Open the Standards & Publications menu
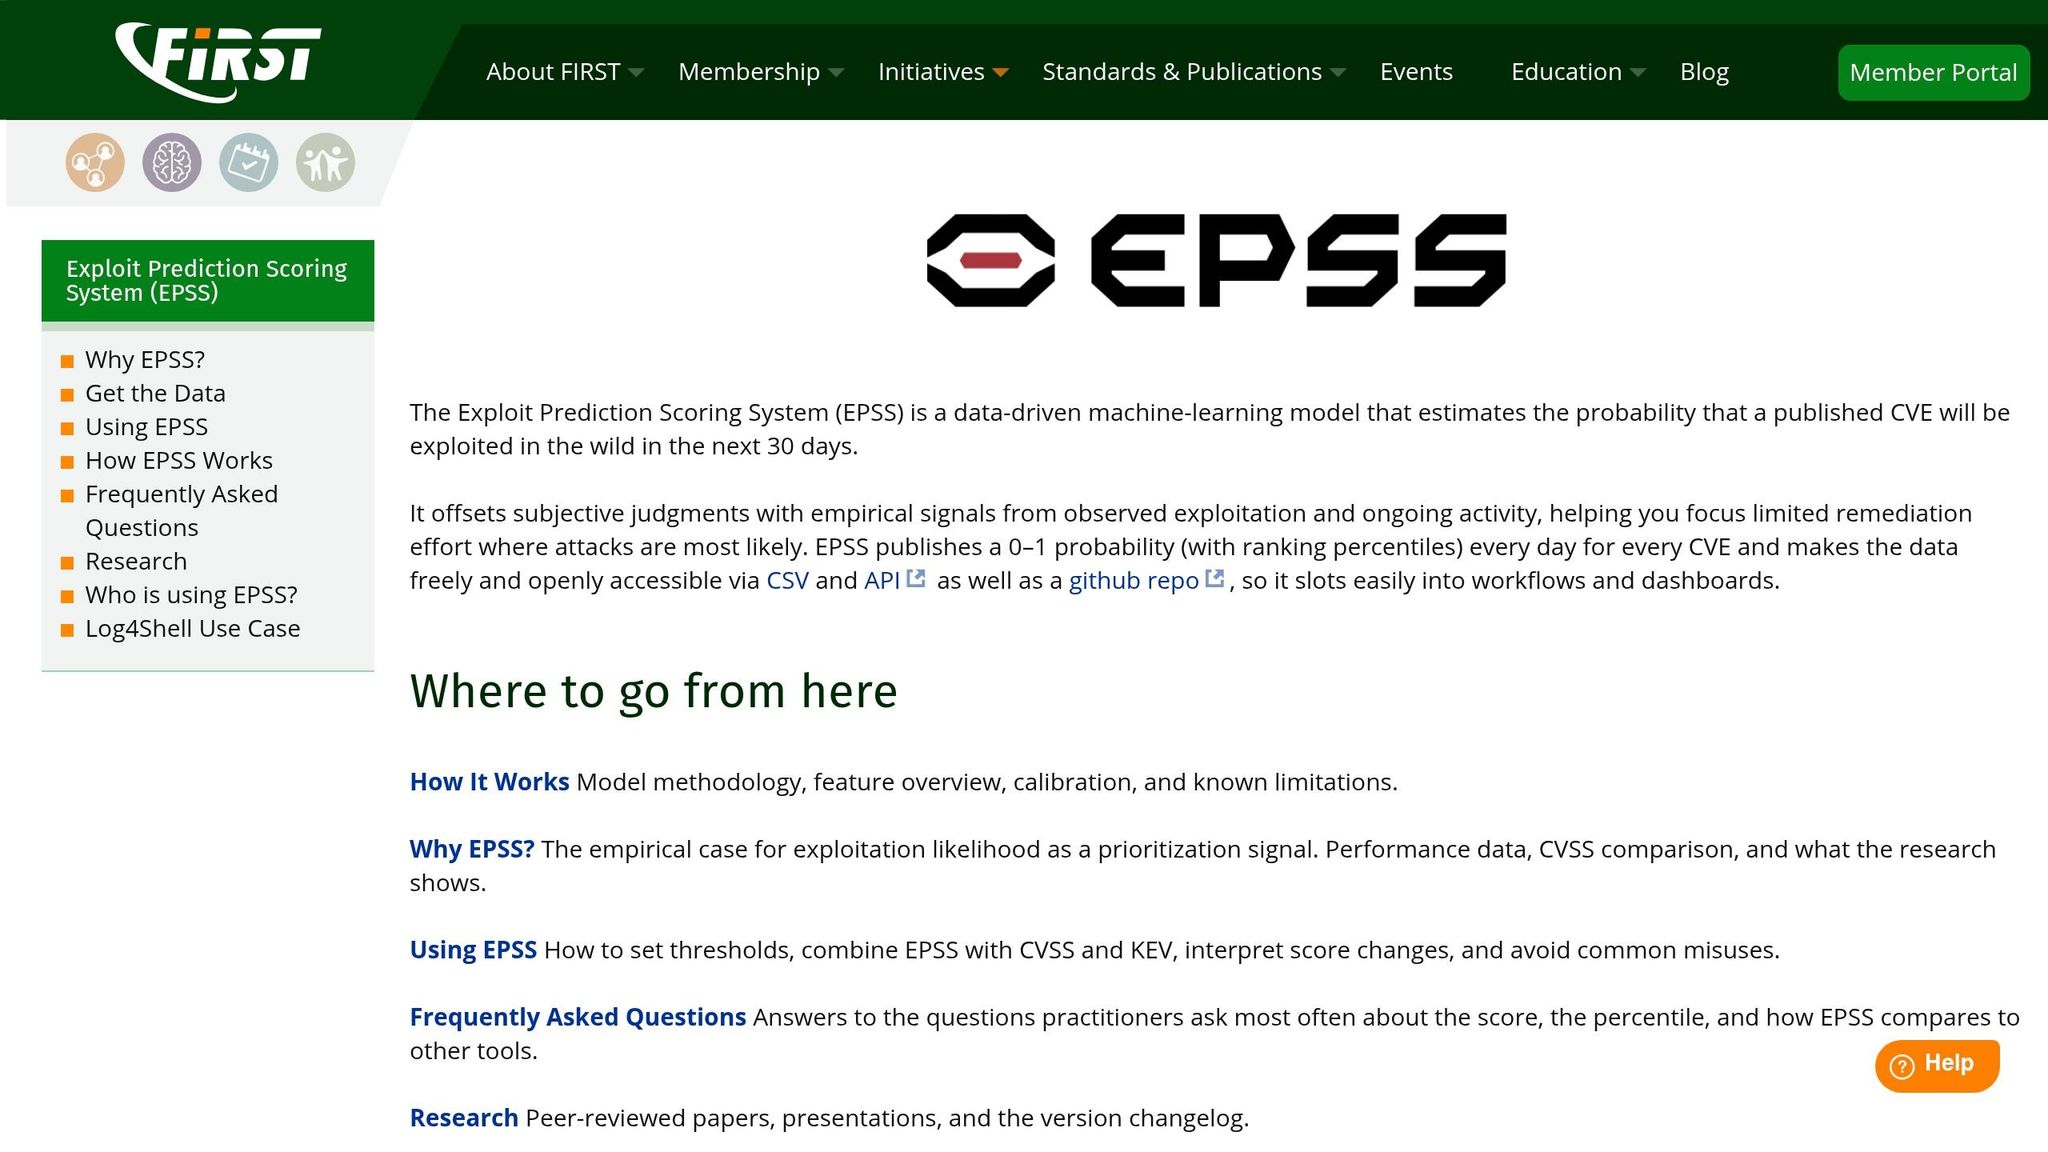Screen dimensions: 2048x1152 1182,72
